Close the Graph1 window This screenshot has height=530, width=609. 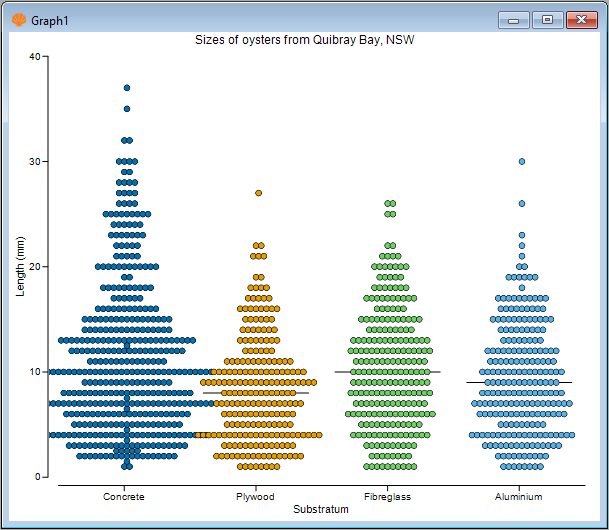pyautogui.click(x=580, y=19)
